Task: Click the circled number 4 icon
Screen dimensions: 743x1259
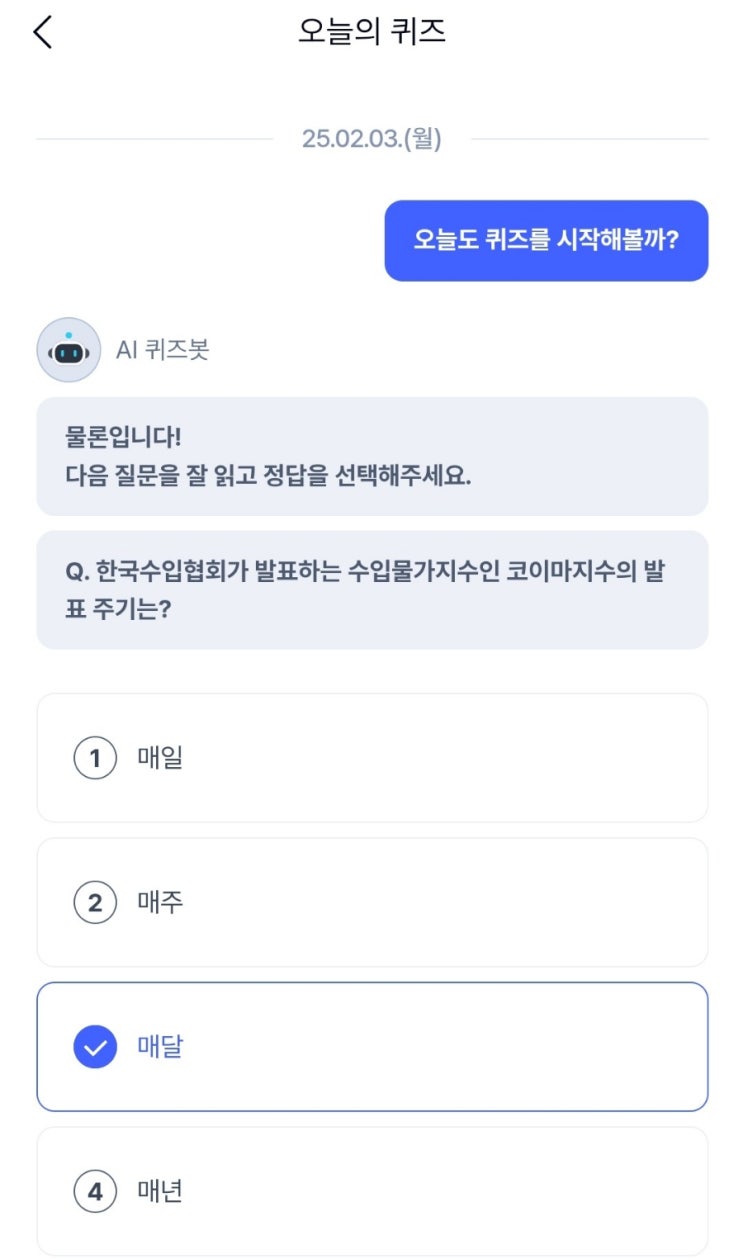Action: pyautogui.click(x=95, y=1192)
